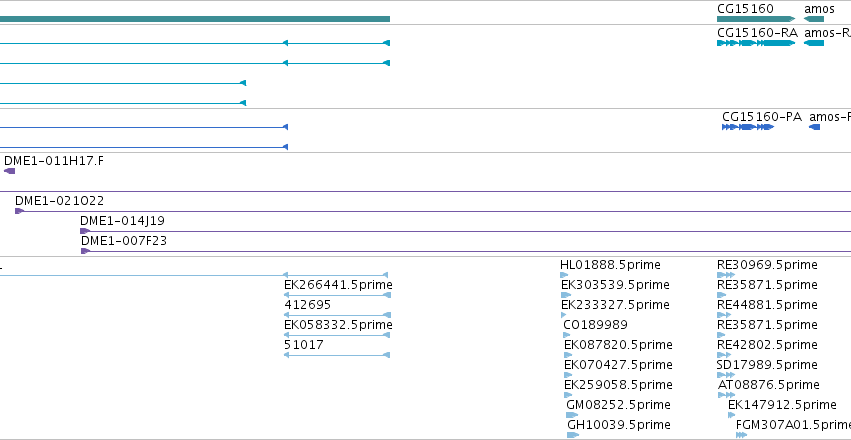The image size is (851, 440).
Task: Select the CG15160-PA protein glyph
Action: coord(747,127)
